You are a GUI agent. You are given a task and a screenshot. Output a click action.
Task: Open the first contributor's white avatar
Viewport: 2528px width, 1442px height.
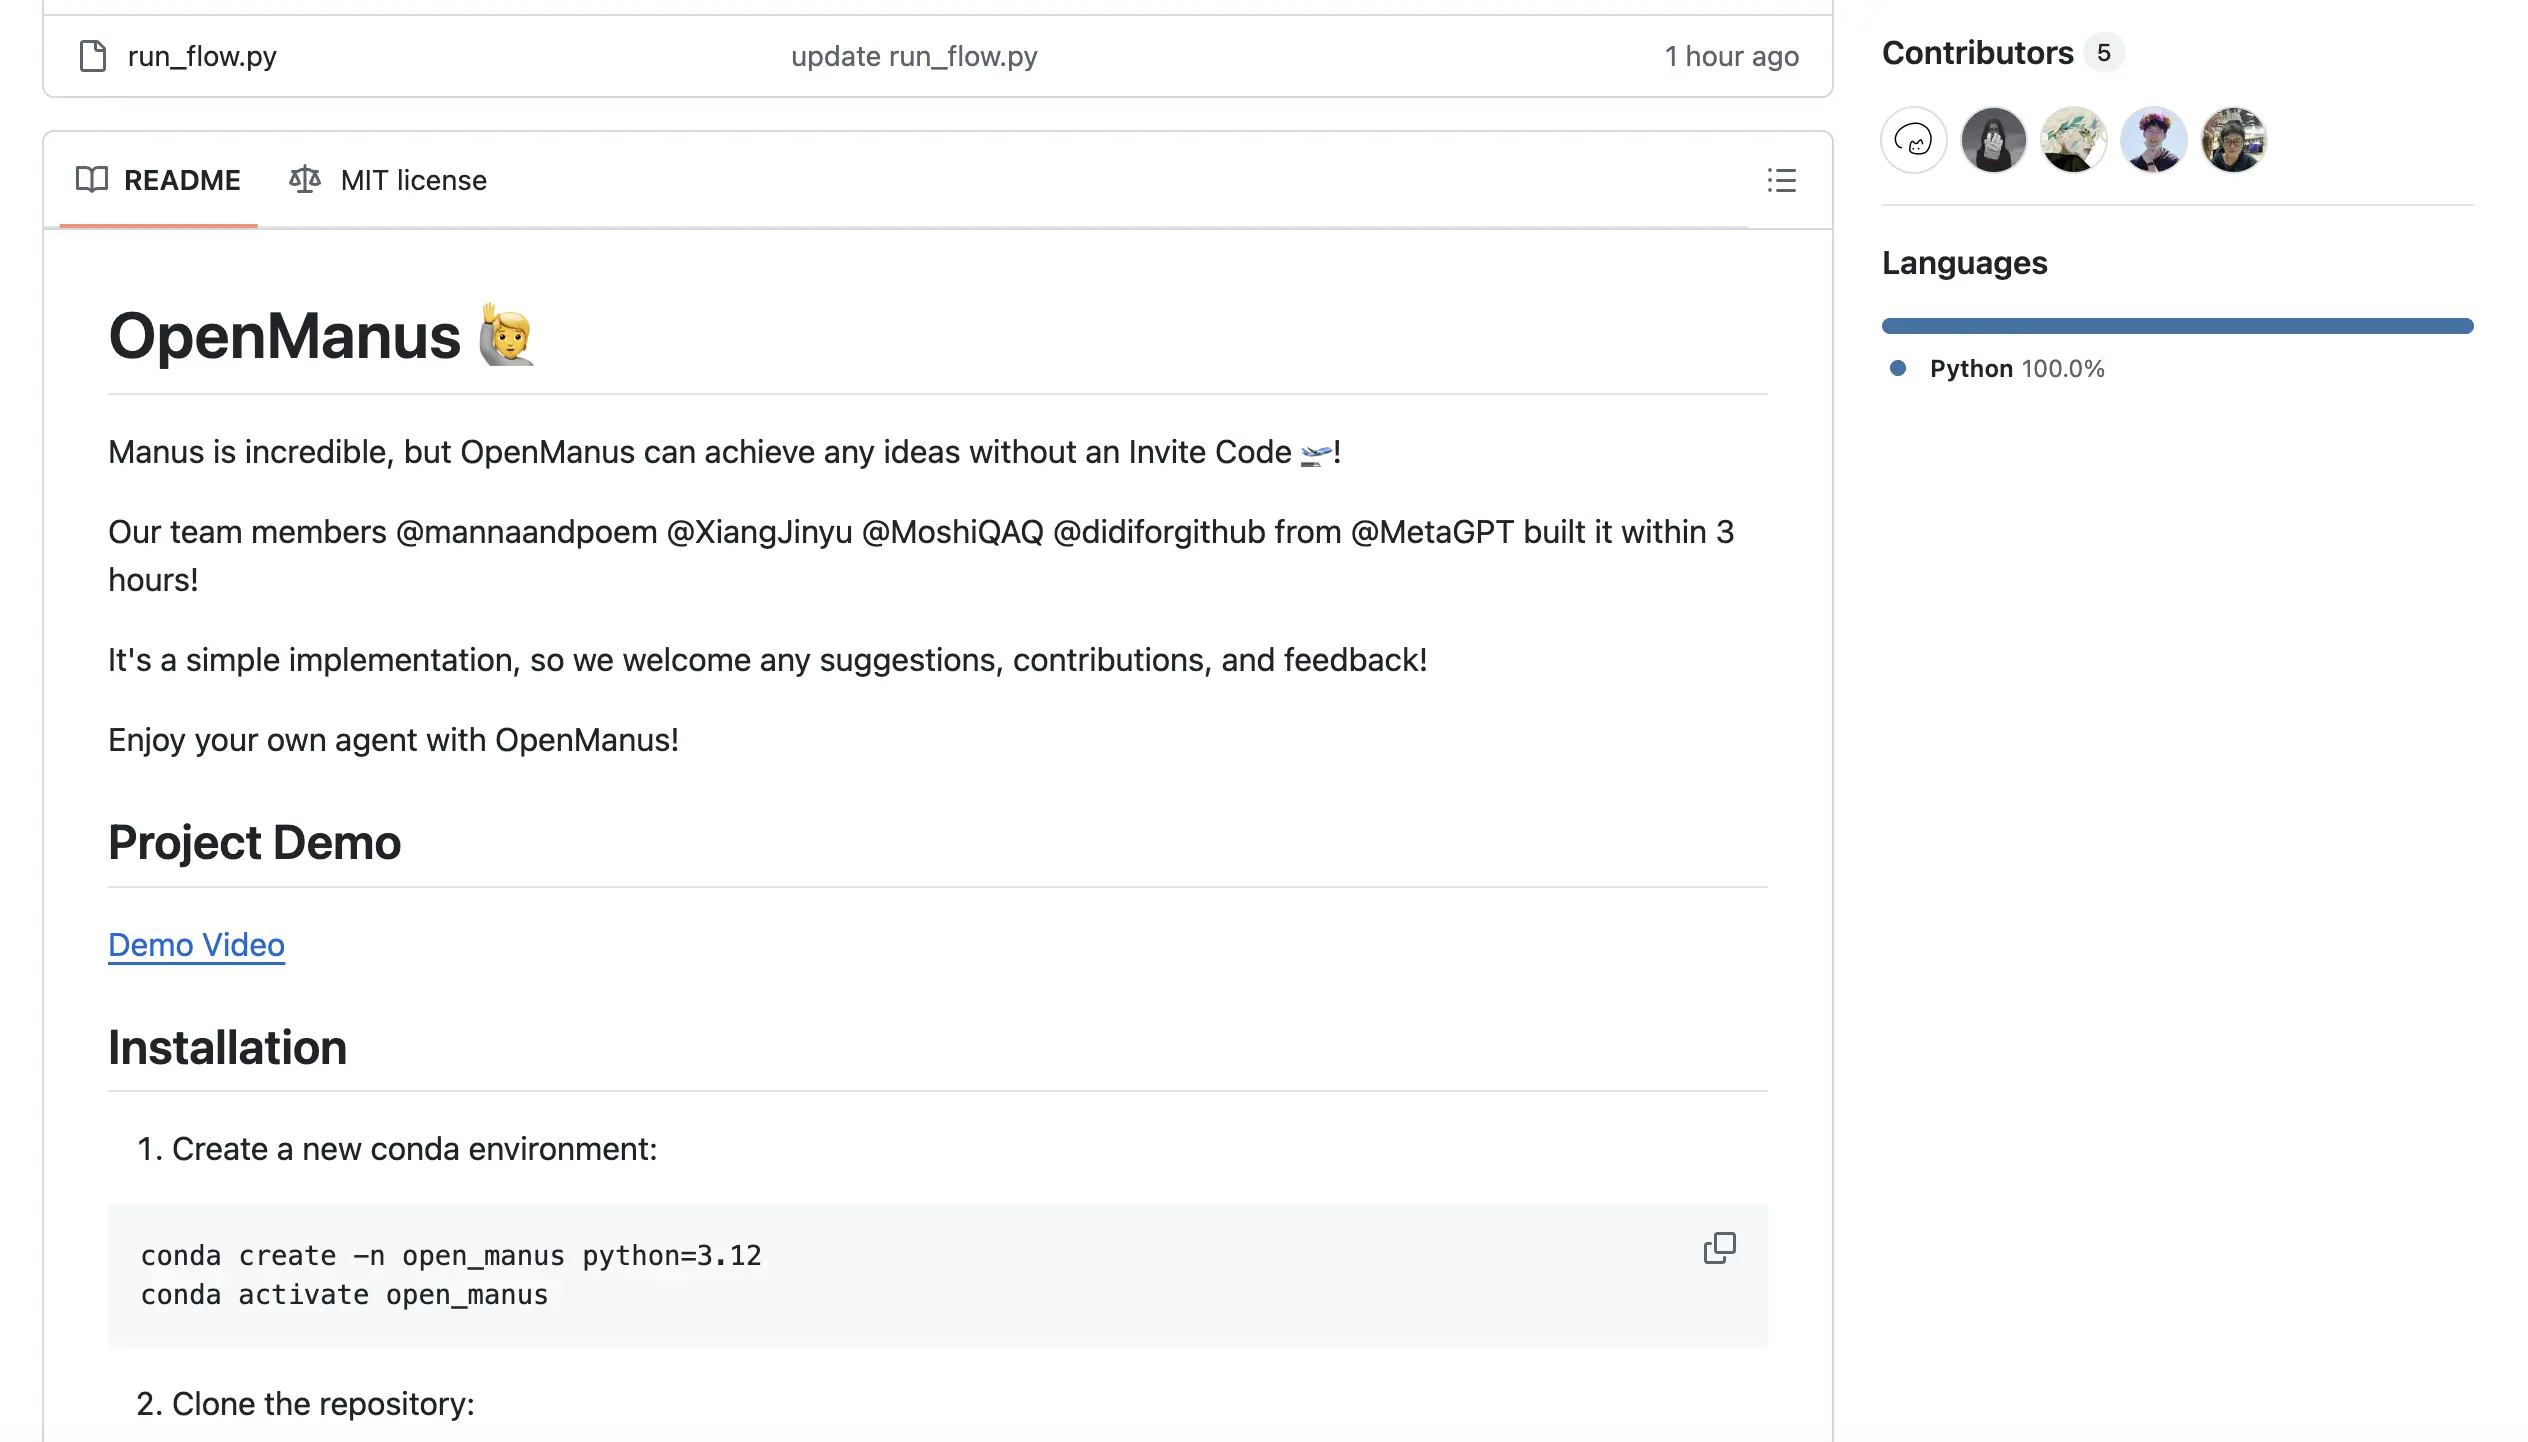1913,140
